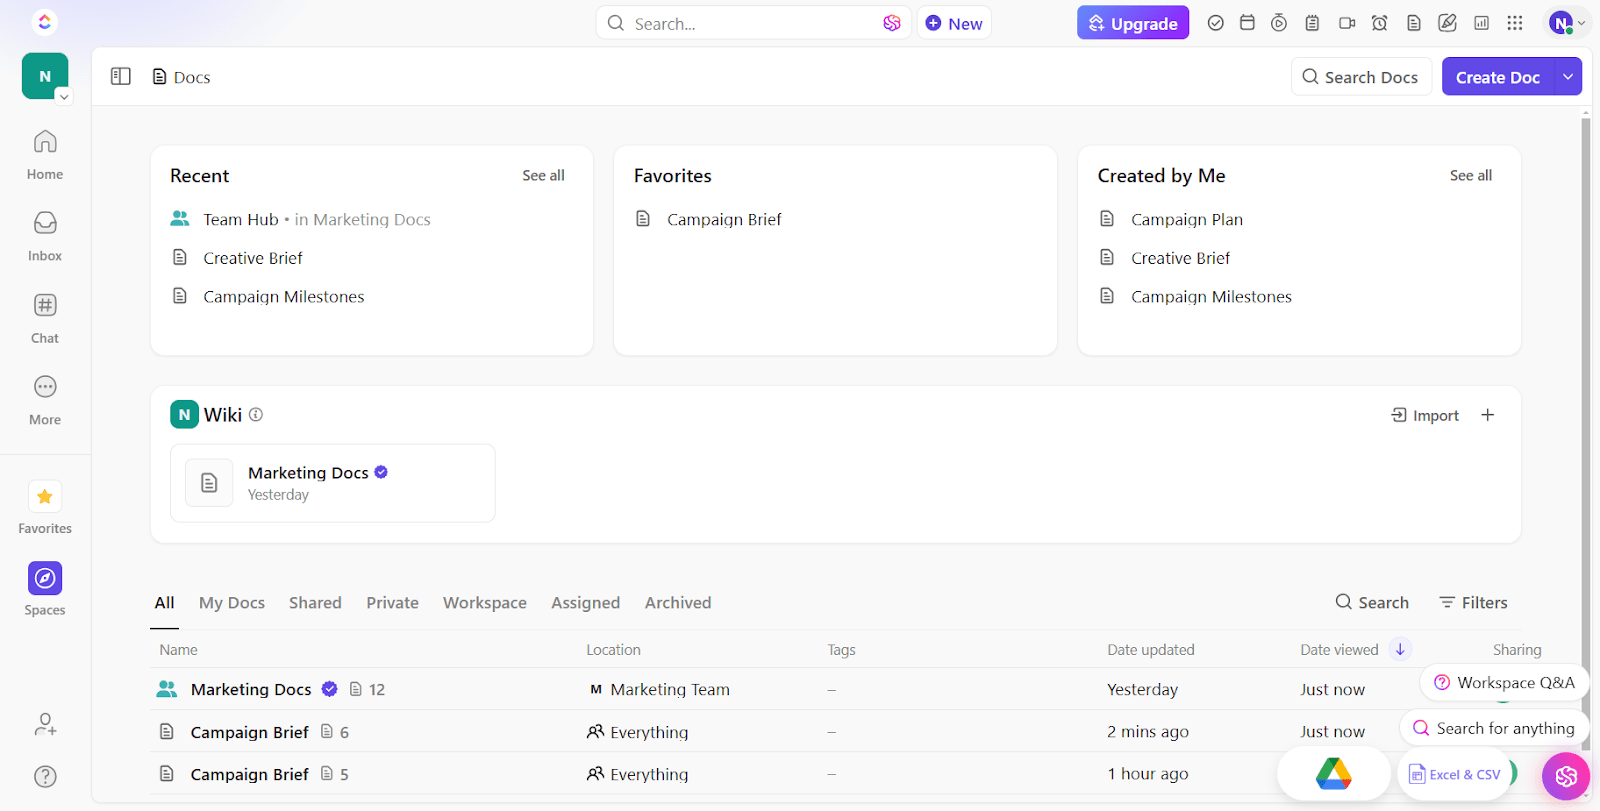Add a new wiki with plus icon
The image size is (1600, 811).
click(x=1488, y=415)
